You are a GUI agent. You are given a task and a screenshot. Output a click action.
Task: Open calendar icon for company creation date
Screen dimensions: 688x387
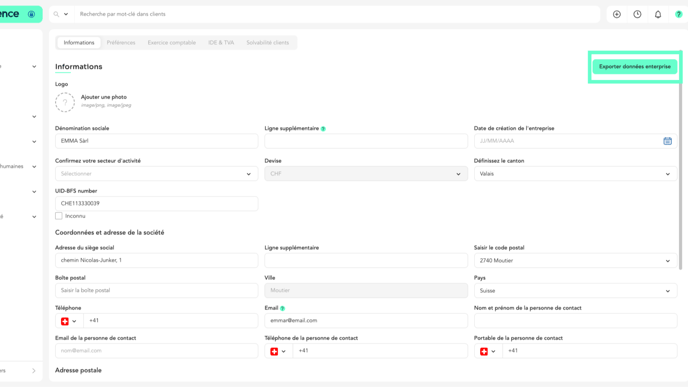[x=667, y=141]
